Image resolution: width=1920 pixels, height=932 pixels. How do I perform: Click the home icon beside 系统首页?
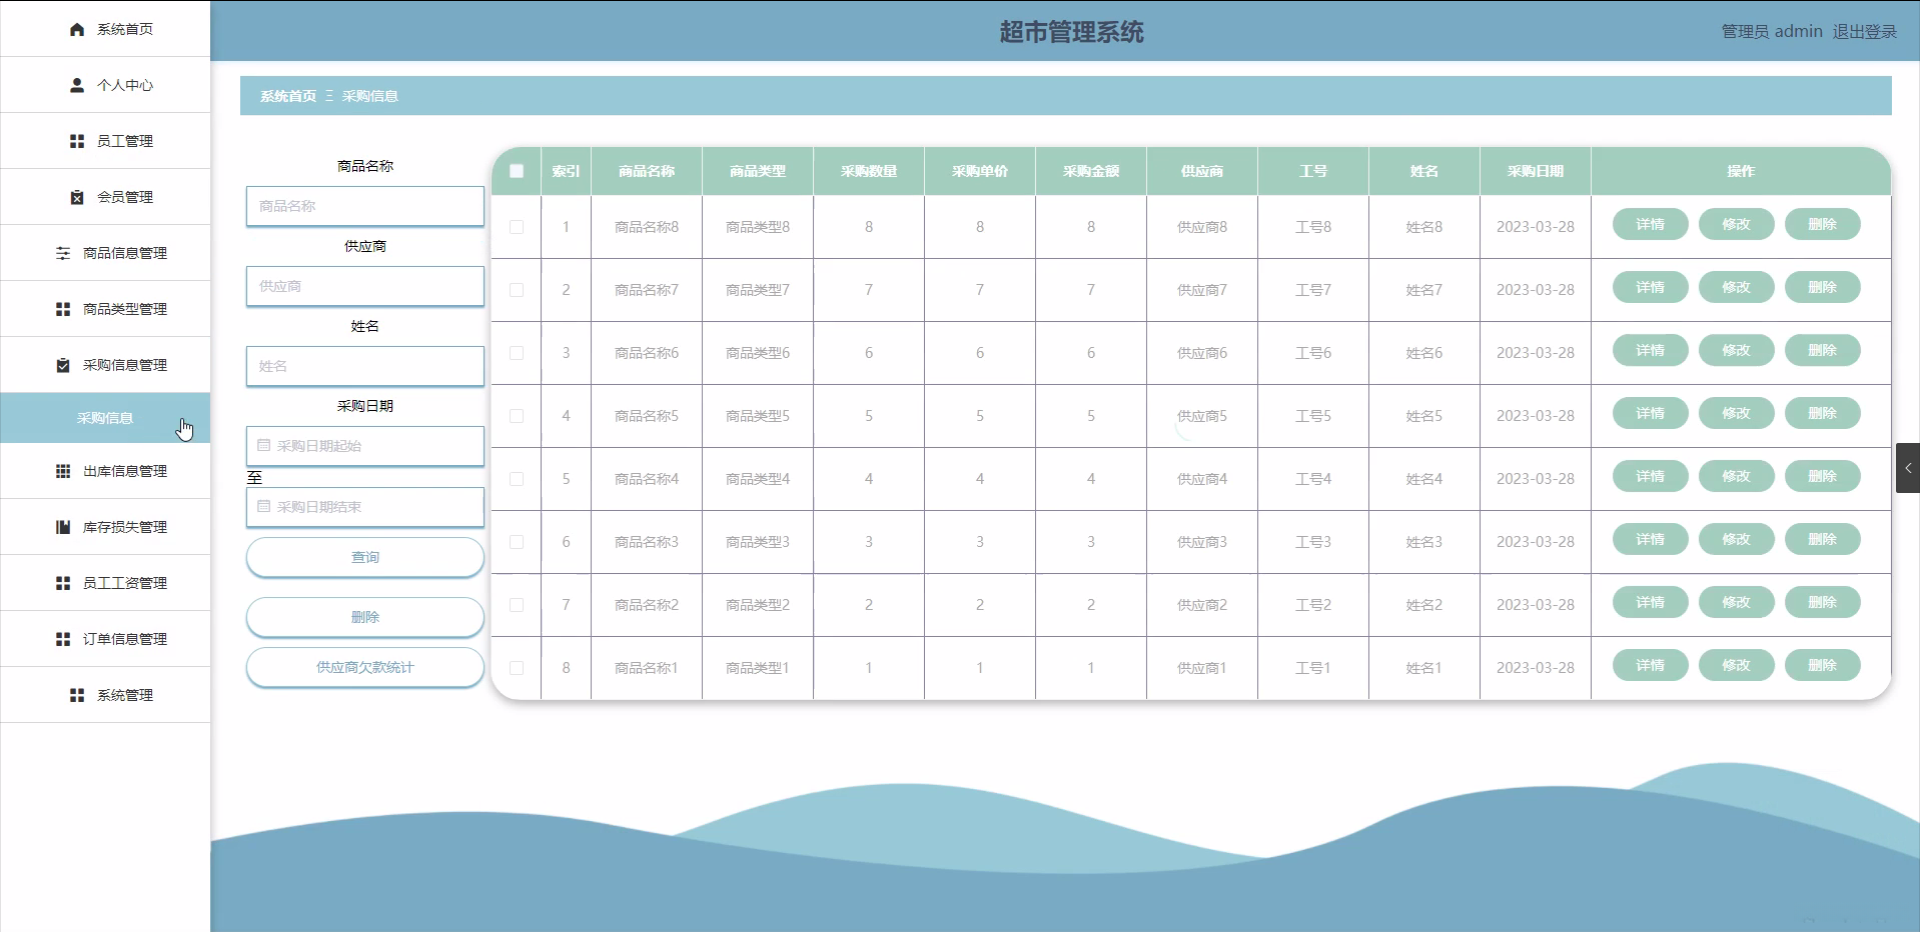pos(77,30)
